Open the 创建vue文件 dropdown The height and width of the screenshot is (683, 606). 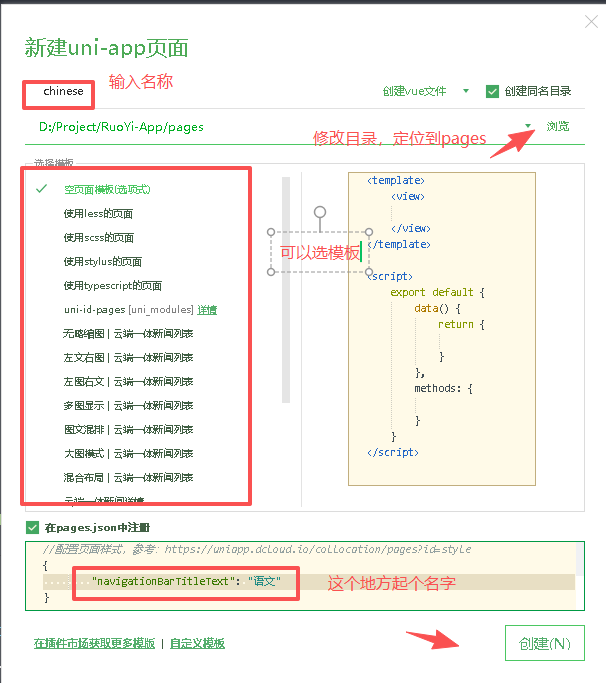(465, 91)
